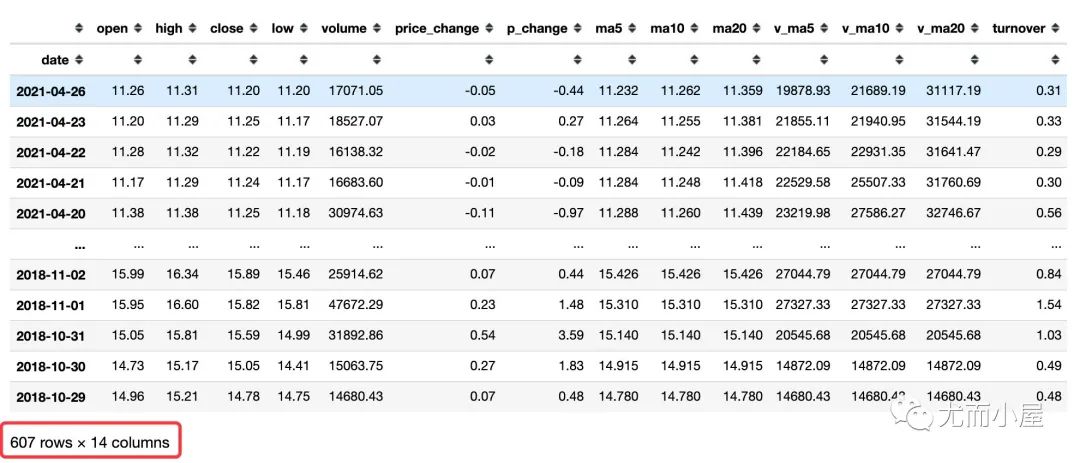Select the 2021-04-26 row label
The width and height of the screenshot is (1080, 463).
[50, 91]
